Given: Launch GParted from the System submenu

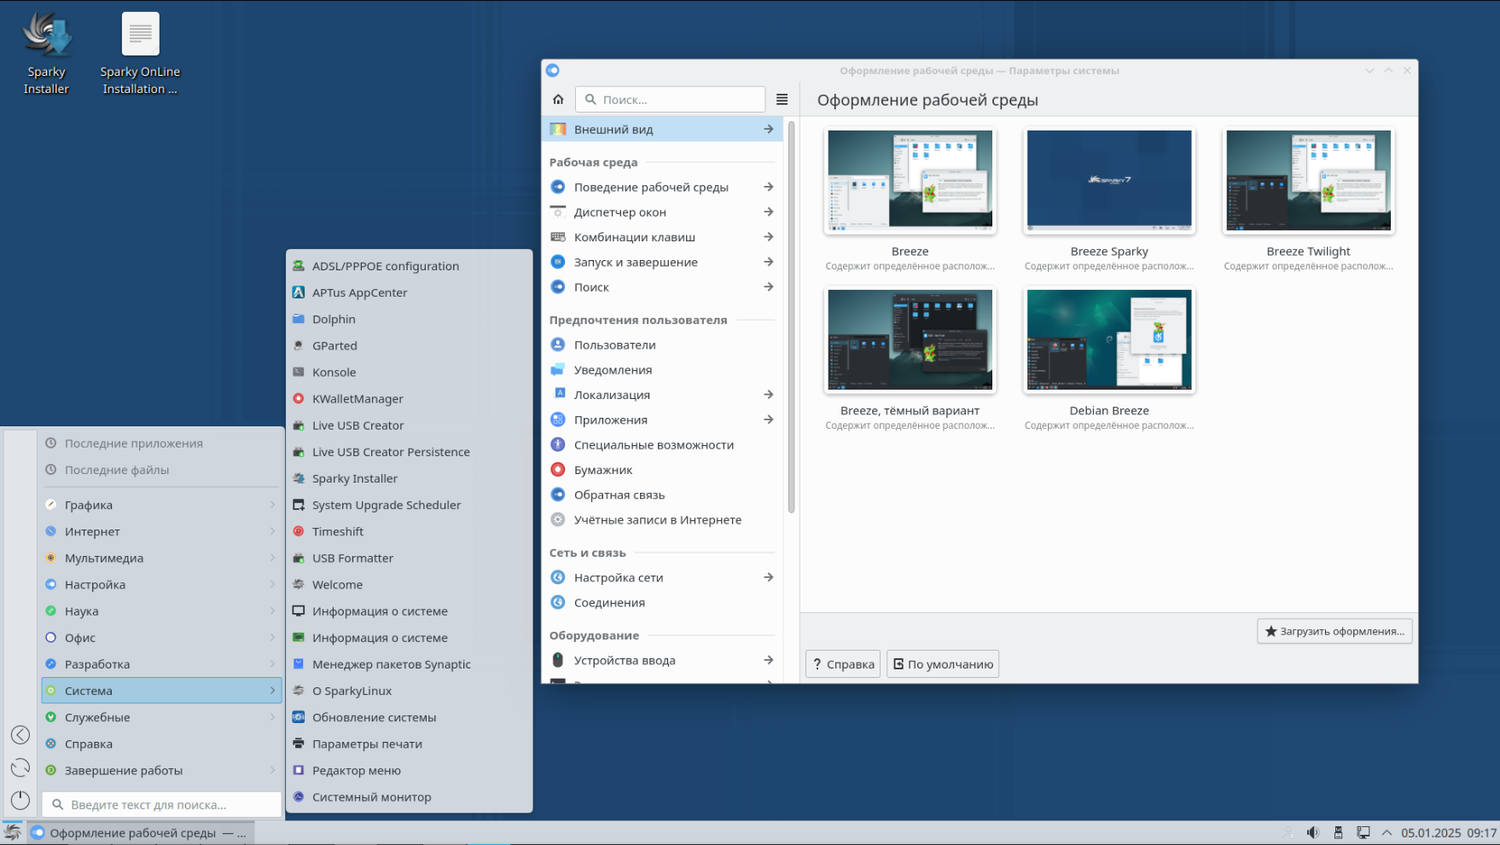Looking at the screenshot, I should 334,345.
